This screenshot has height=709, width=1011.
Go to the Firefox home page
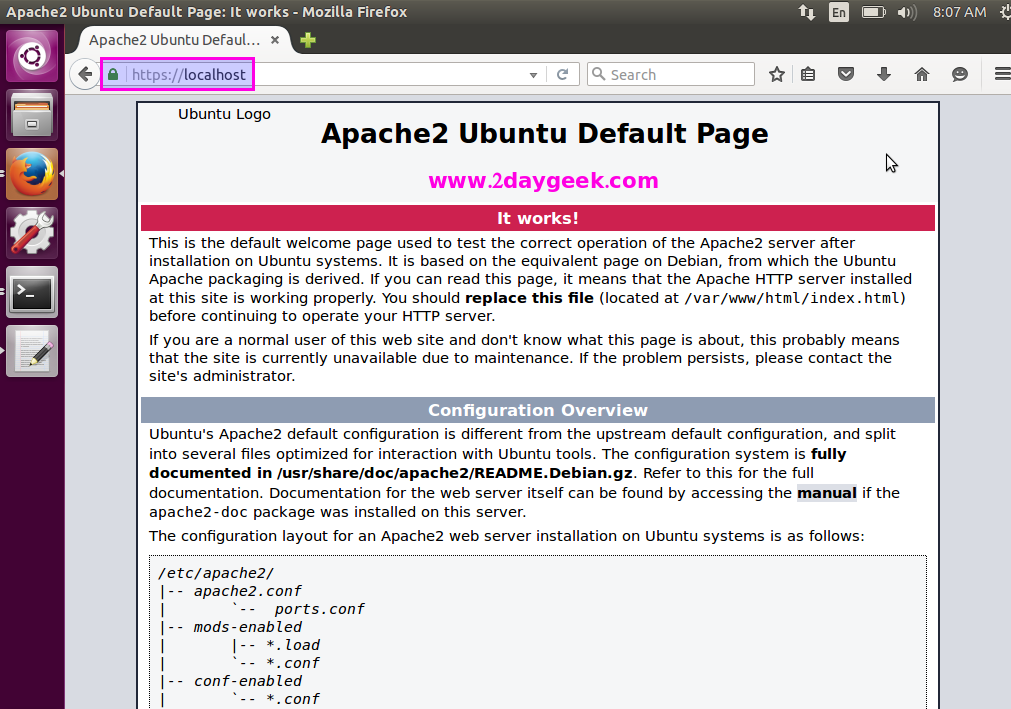922,75
